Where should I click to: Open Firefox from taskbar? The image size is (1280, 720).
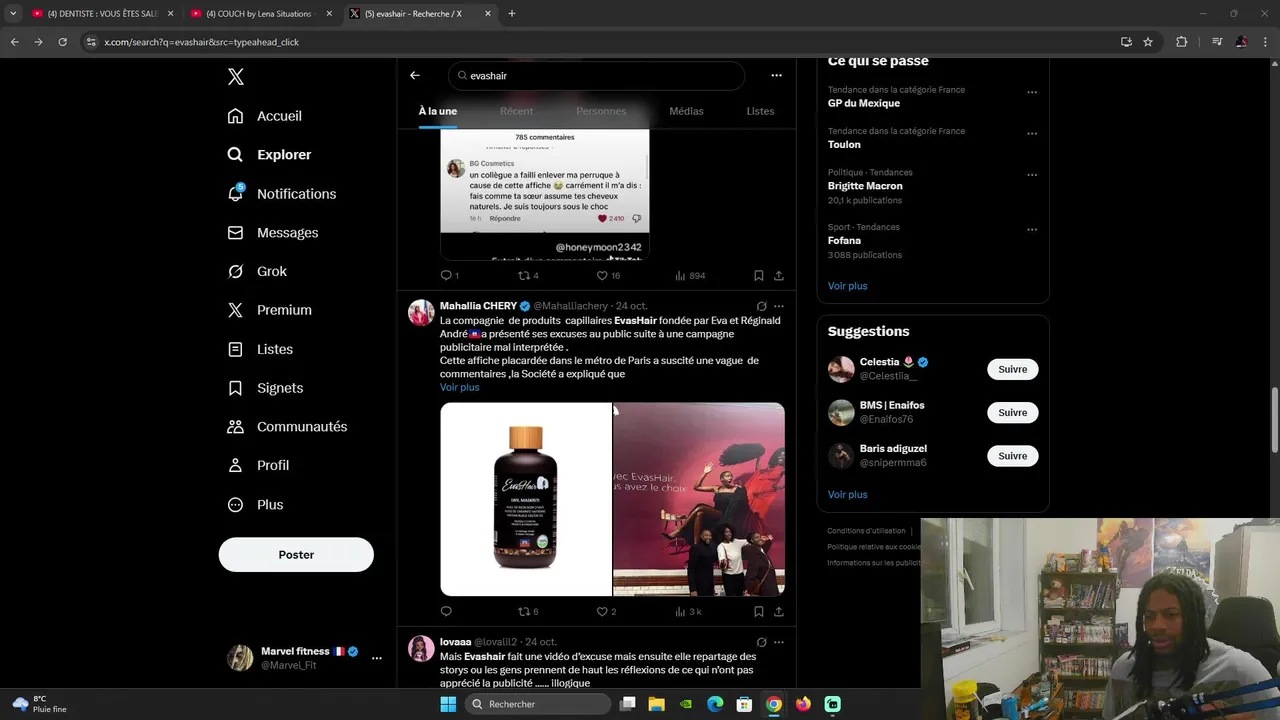(803, 704)
